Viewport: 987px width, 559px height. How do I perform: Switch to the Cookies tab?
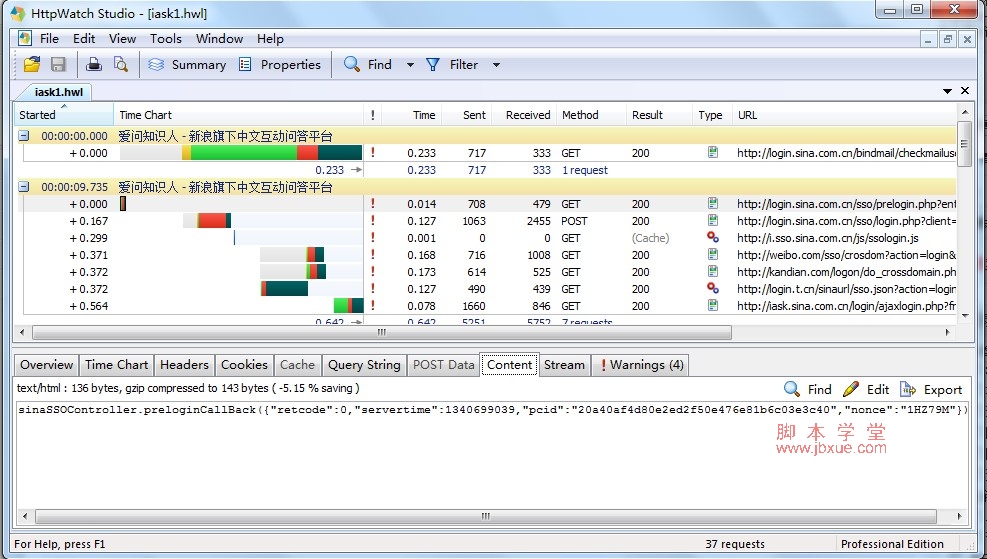244,364
